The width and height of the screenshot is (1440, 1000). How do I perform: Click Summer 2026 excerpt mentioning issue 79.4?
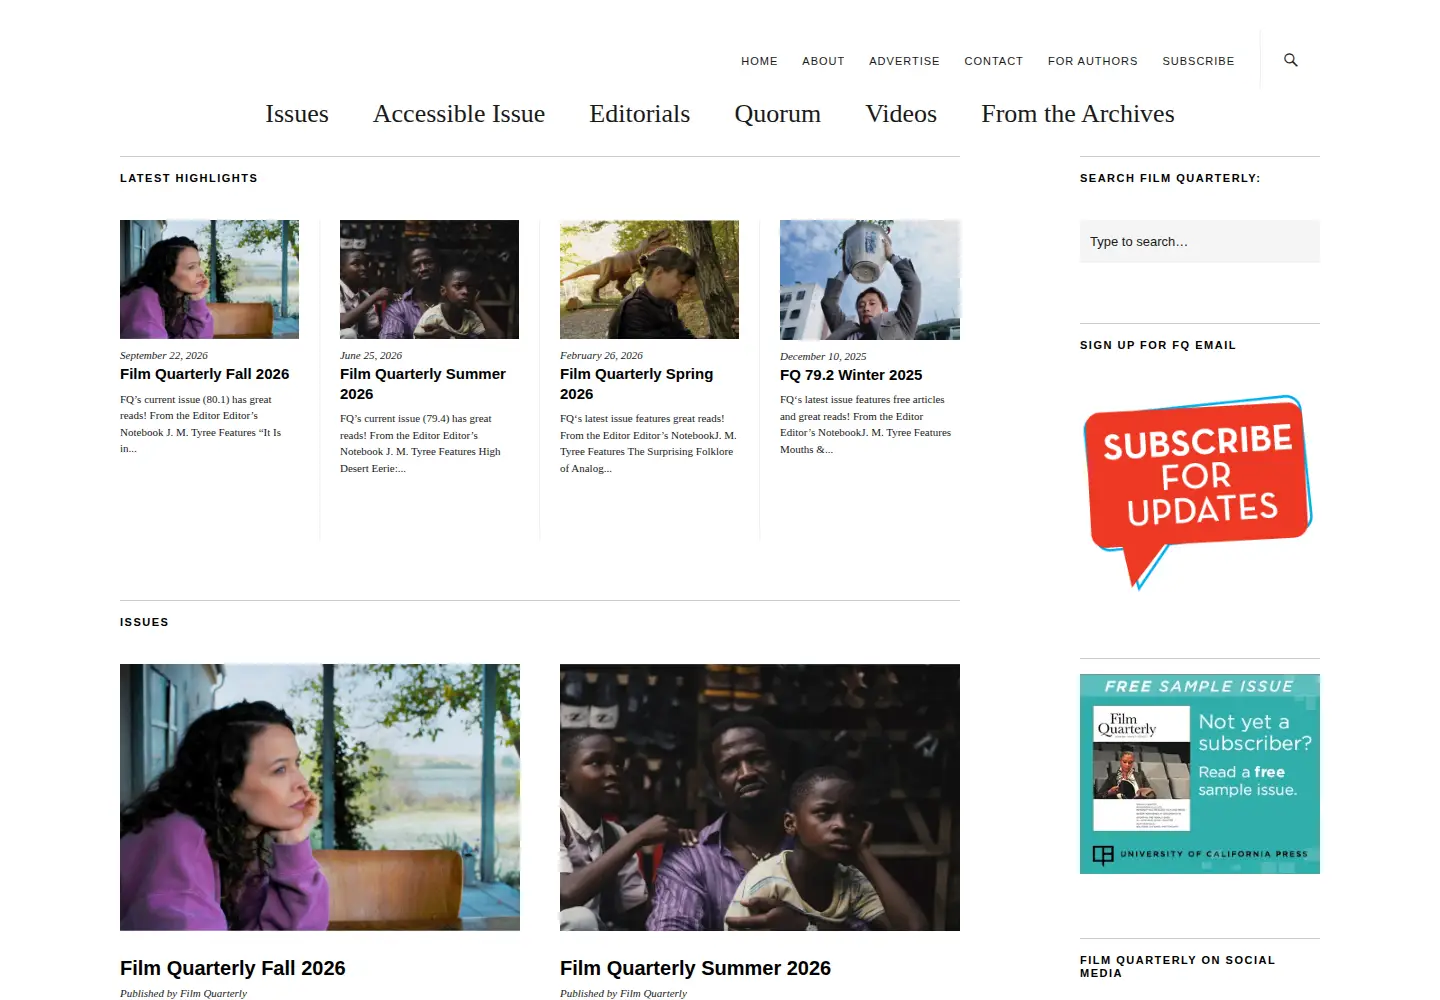coord(420,443)
